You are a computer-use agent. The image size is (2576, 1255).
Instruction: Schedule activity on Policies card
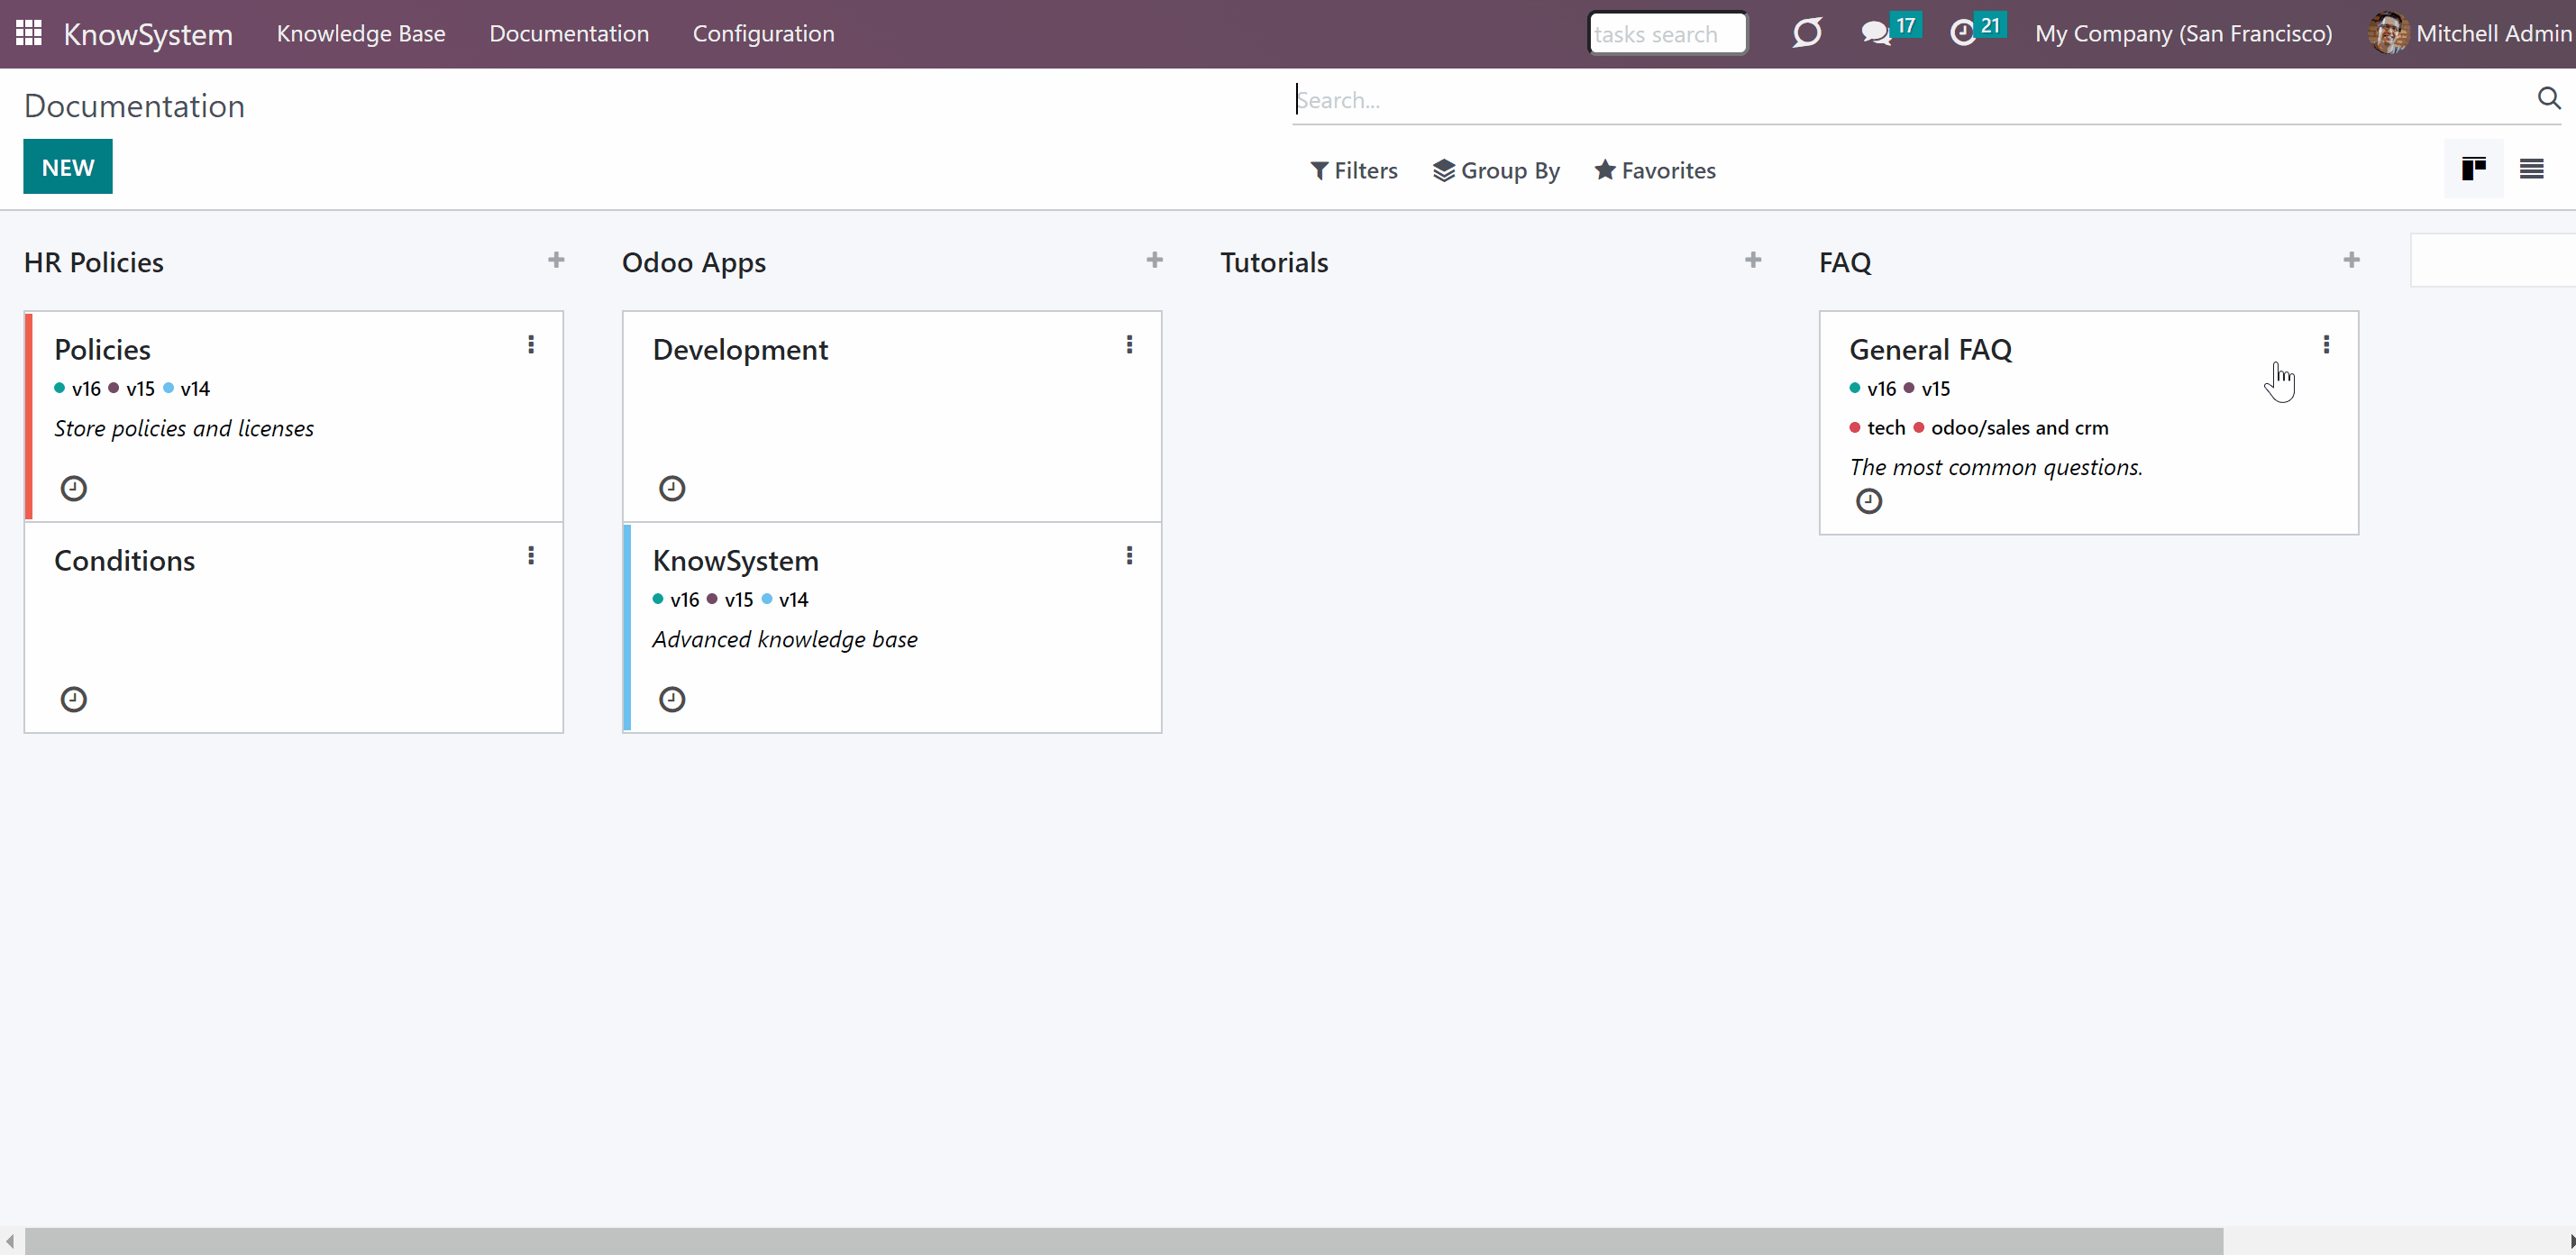point(74,488)
